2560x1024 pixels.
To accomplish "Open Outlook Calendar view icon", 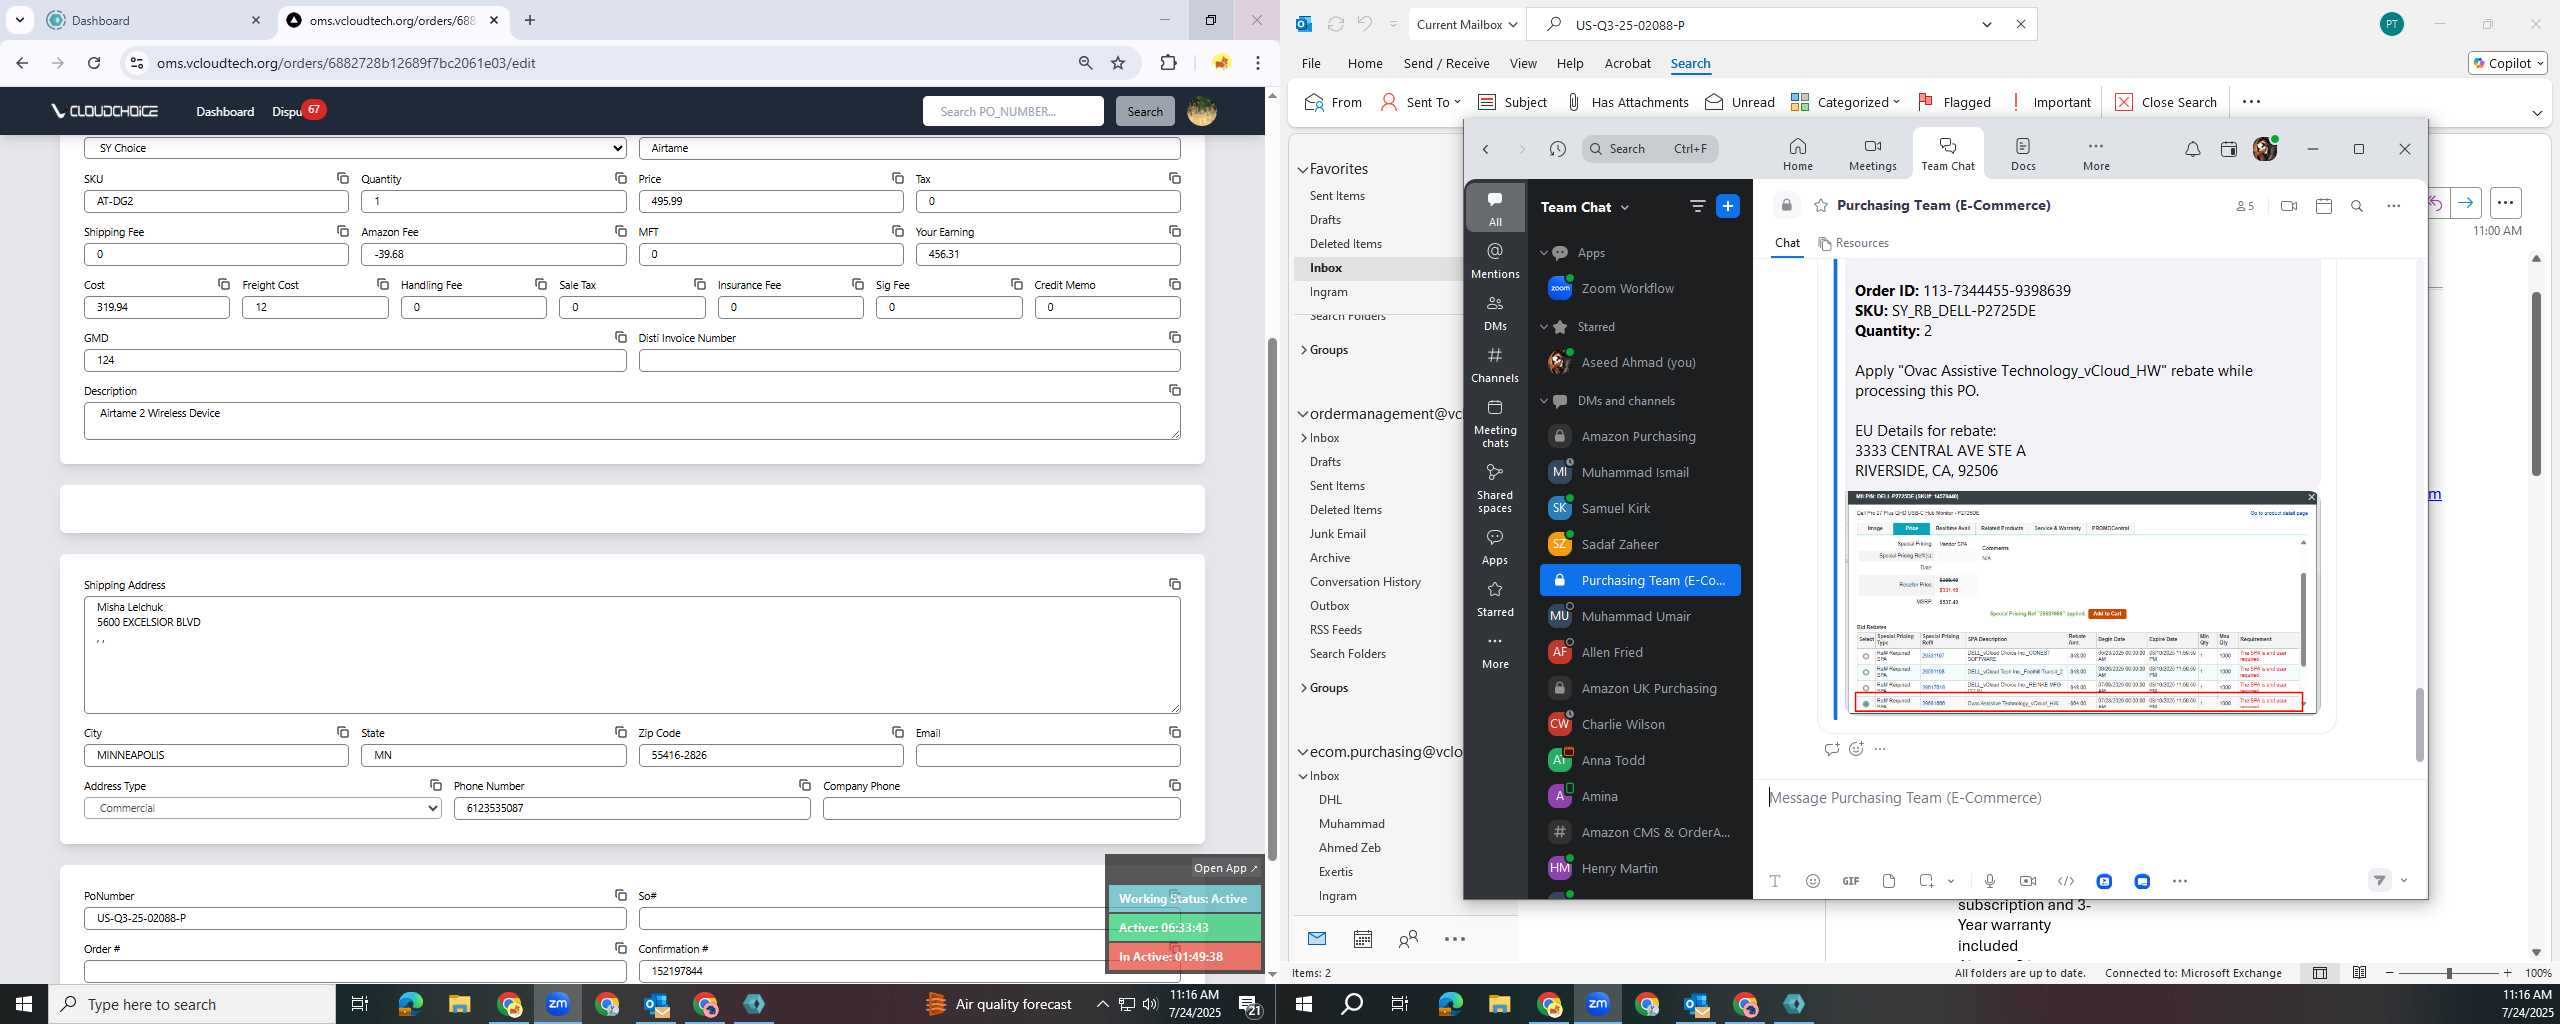I will (1362, 939).
